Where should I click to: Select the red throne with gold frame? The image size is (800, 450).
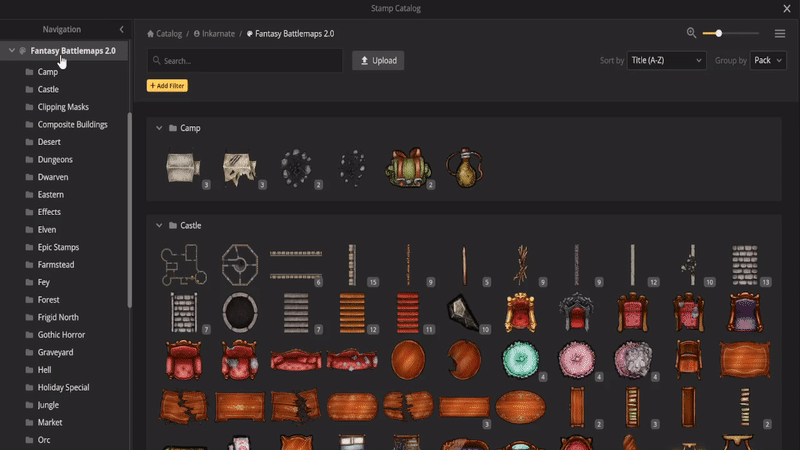point(520,312)
